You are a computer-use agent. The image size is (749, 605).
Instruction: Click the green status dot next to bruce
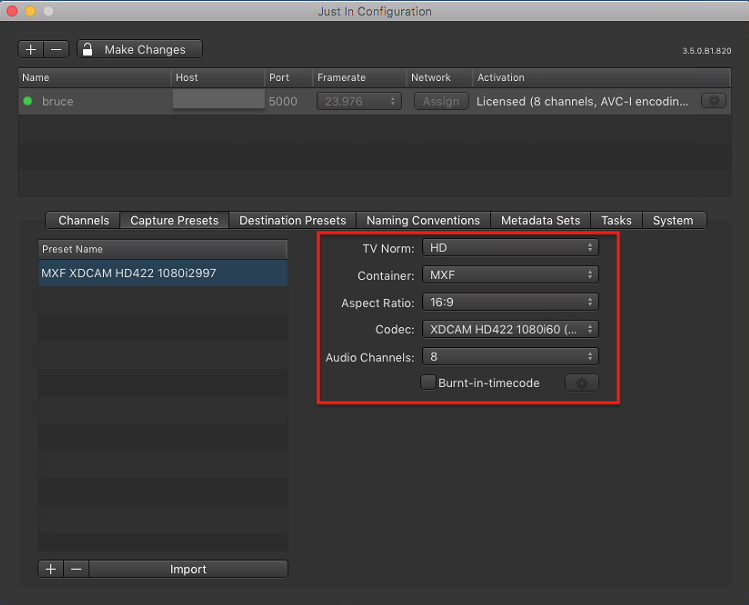coord(28,101)
